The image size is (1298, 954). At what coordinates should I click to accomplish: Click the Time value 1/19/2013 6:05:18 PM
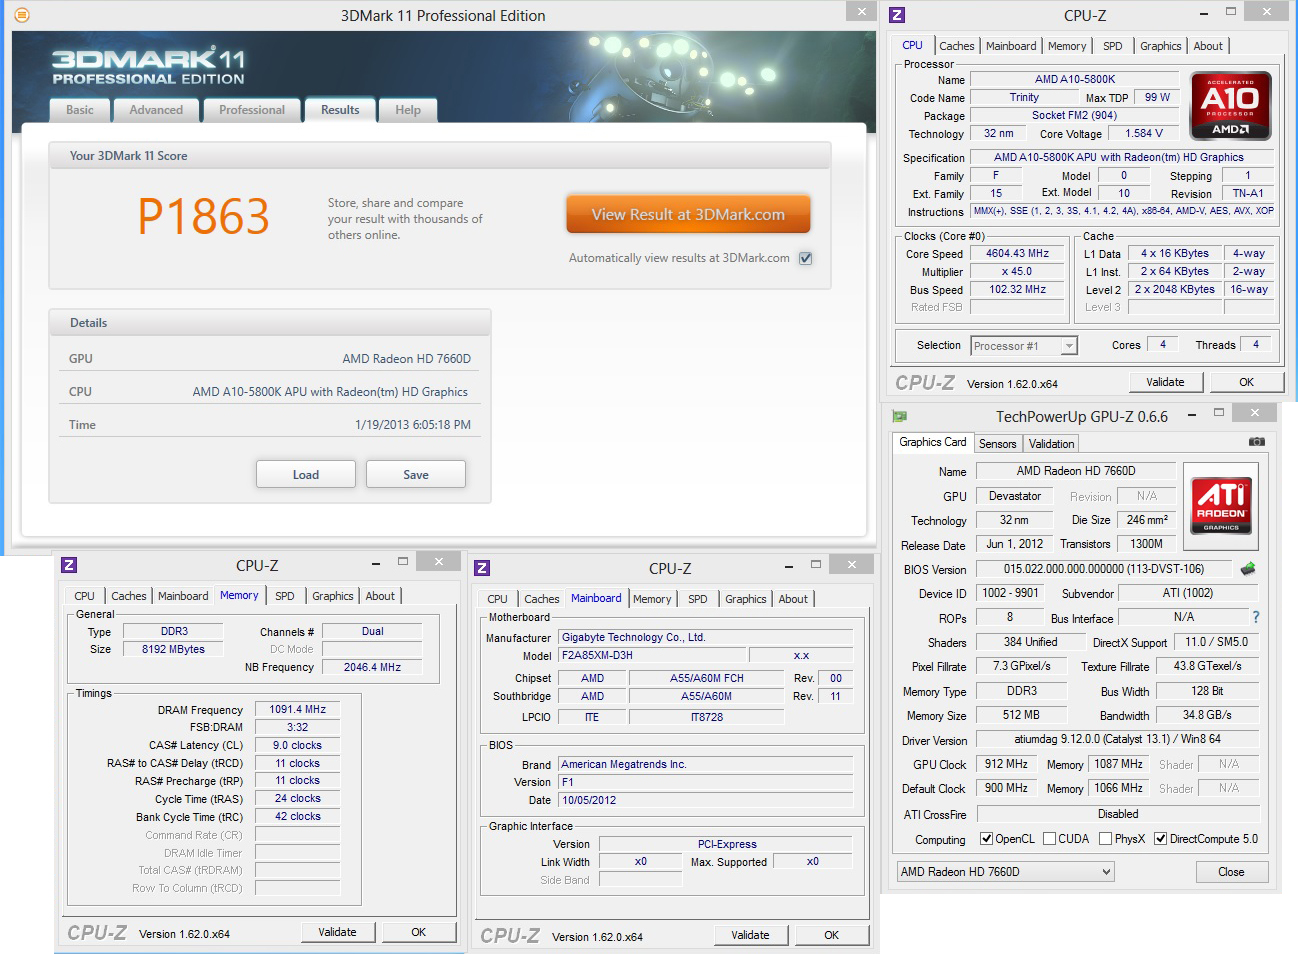coord(413,425)
